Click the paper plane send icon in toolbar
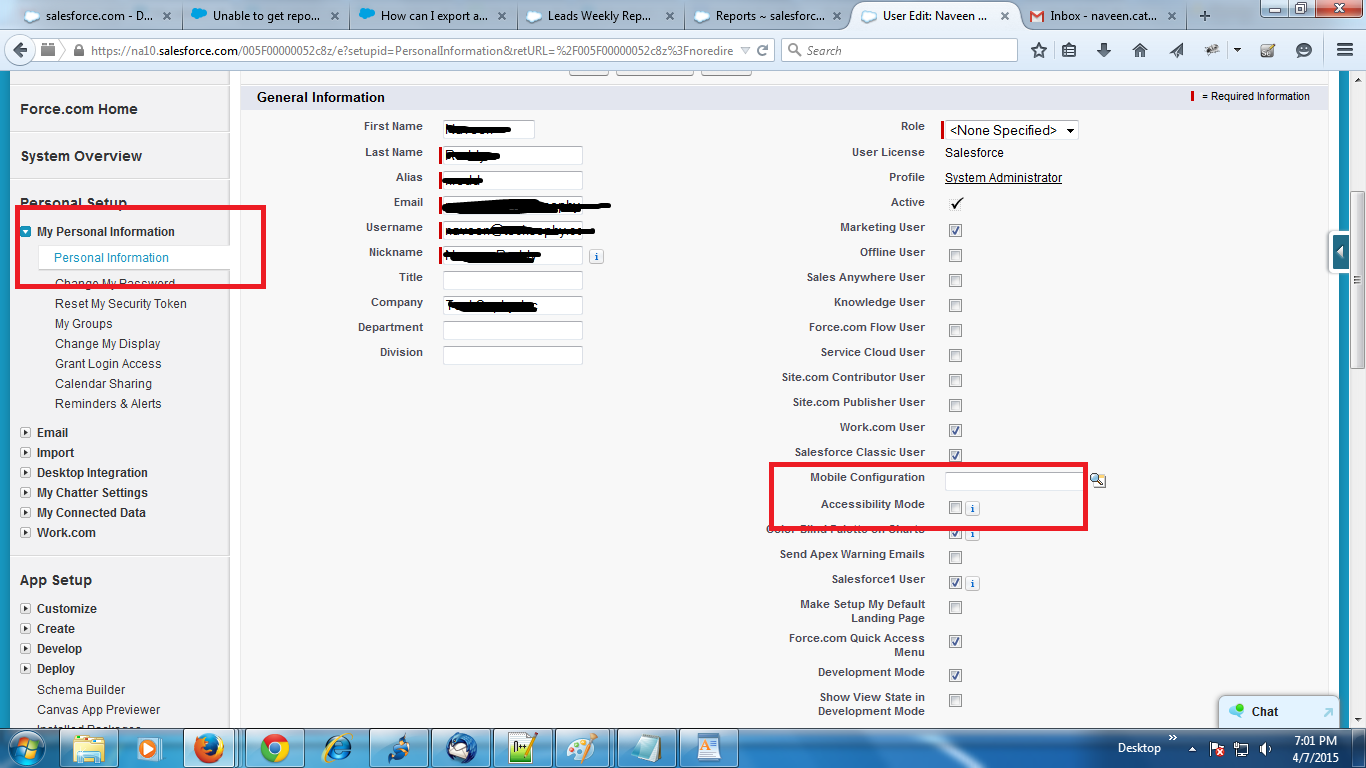Screen dimensions: 1366x768 click(1177, 50)
